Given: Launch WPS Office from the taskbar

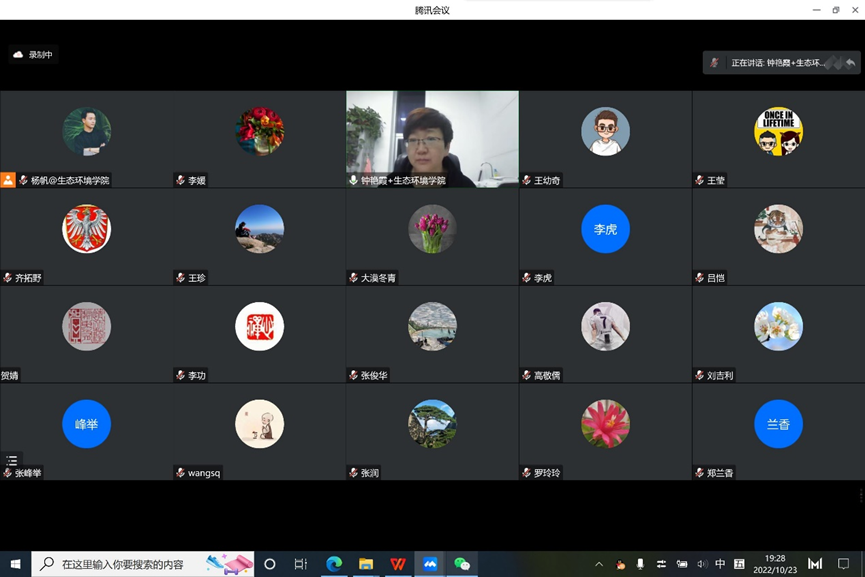Looking at the screenshot, I should tap(398, 564).
